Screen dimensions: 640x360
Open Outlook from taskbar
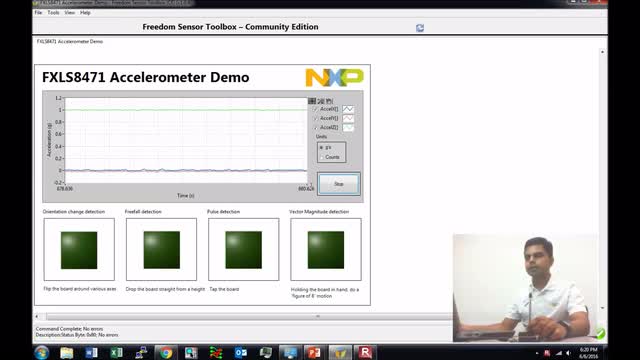click(241, 353)
